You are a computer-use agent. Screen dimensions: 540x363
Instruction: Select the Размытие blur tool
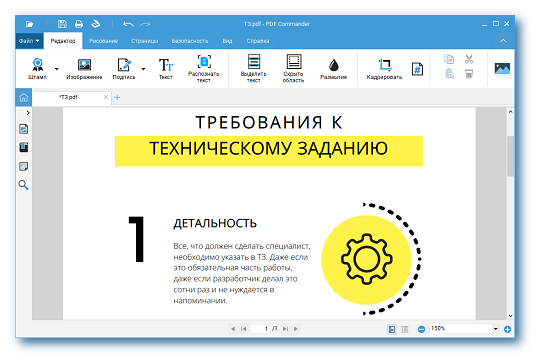pyautogui.click(x=333, y=69)
